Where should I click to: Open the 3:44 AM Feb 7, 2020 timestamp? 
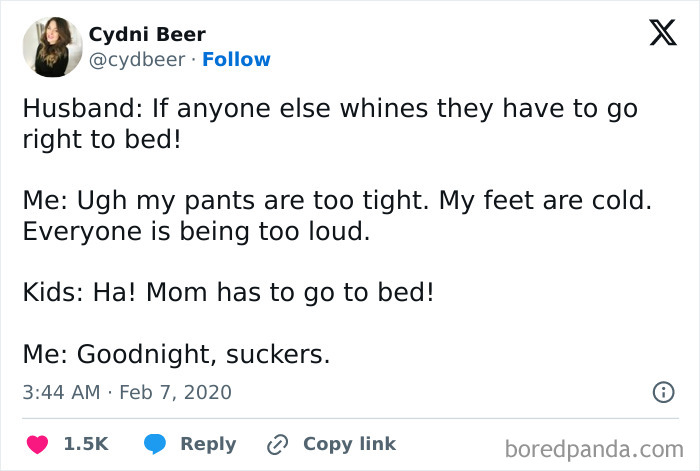click(127, 393)
